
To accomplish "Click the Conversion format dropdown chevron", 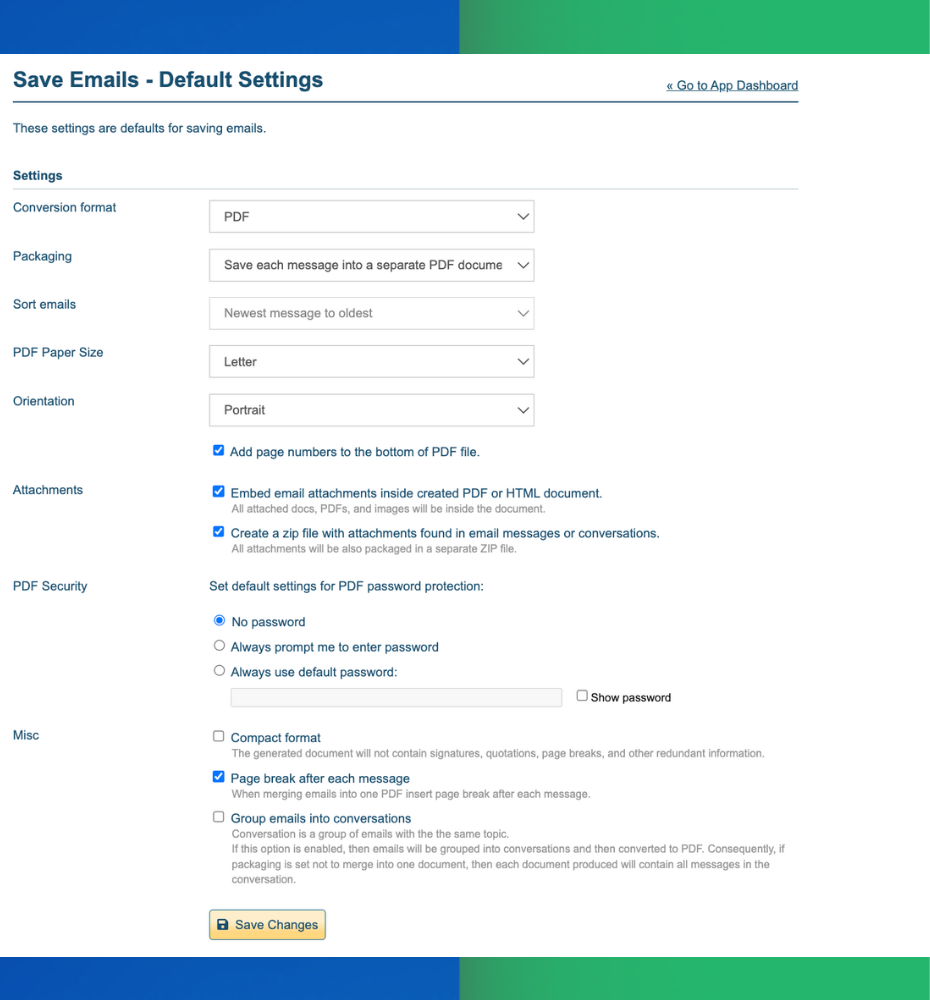I will tap(523, 217).
